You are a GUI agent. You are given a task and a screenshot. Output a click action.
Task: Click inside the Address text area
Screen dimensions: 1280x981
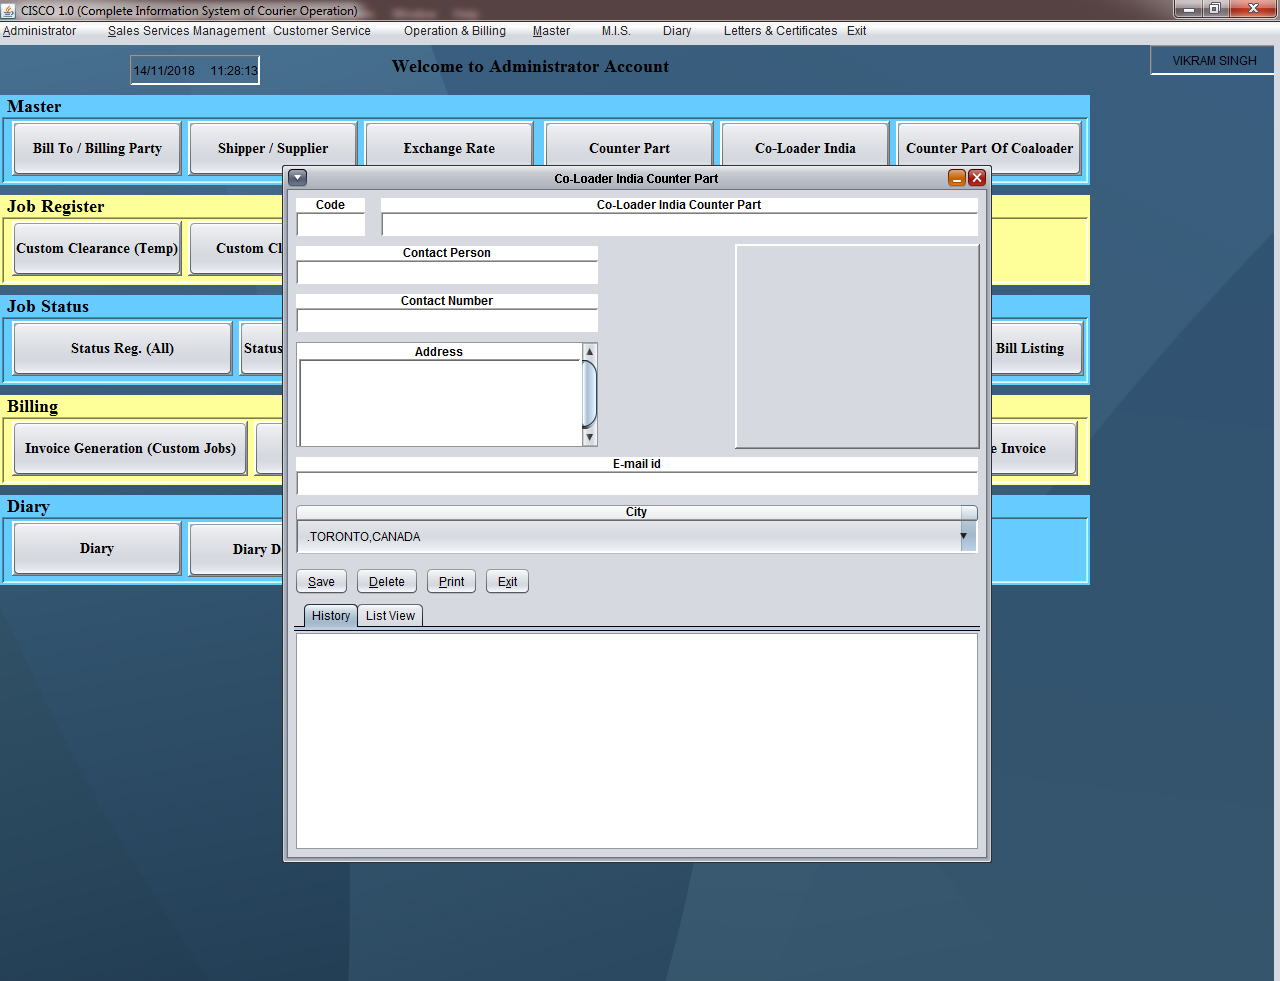[x=440, y=403]
